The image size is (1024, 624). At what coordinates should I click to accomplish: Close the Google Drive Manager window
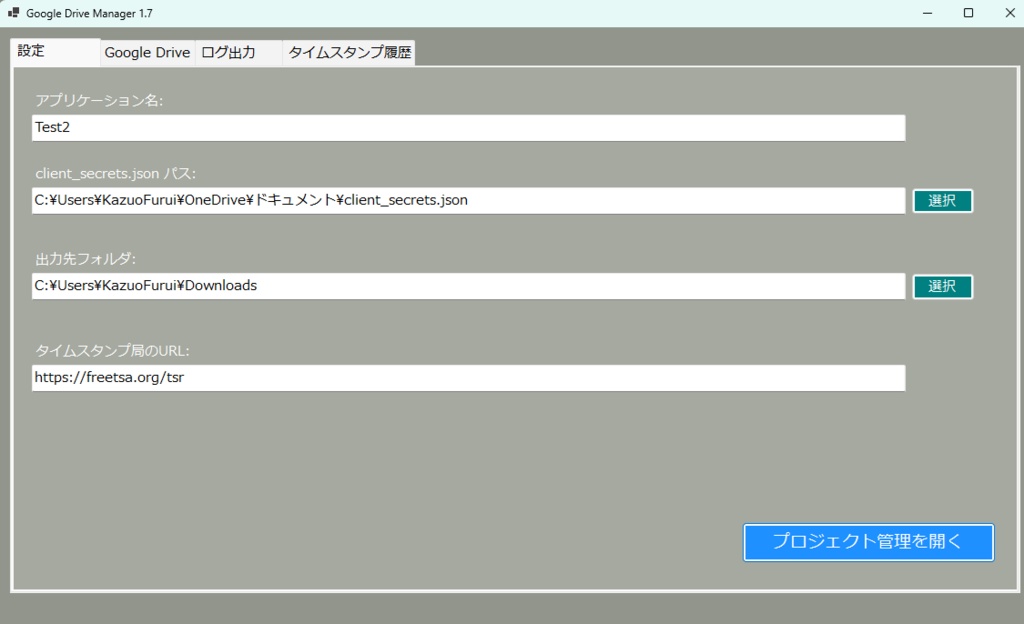(1010, 13)
